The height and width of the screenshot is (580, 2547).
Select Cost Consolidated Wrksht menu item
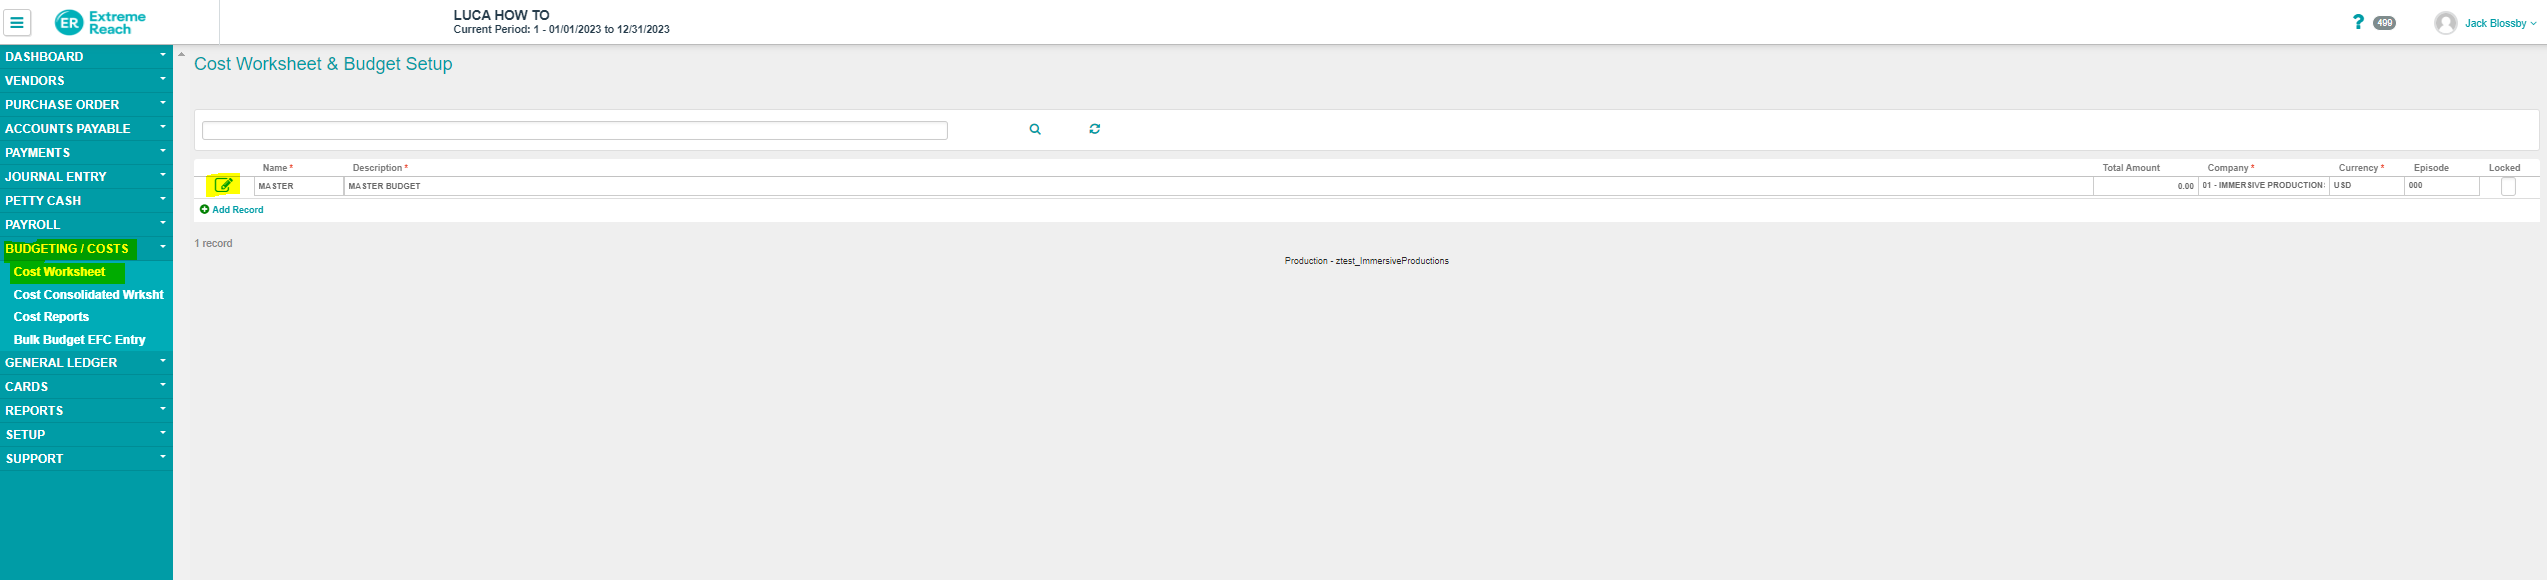[88, 295]
